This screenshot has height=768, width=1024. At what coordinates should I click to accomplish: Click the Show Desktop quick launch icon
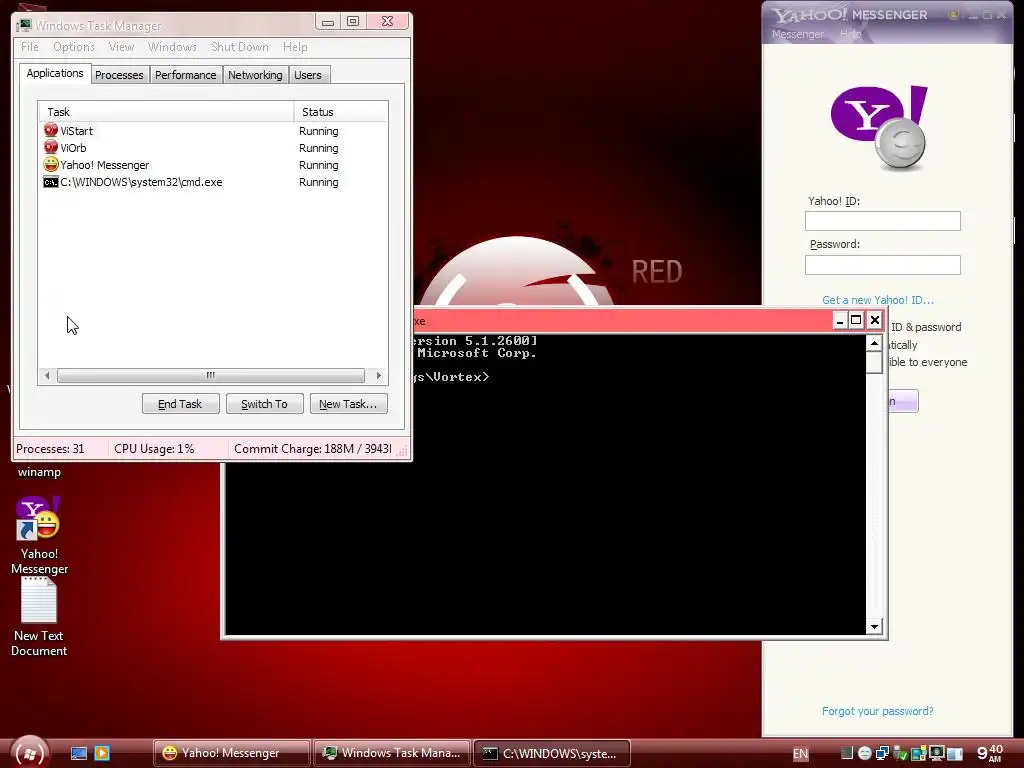coord(78,753)
